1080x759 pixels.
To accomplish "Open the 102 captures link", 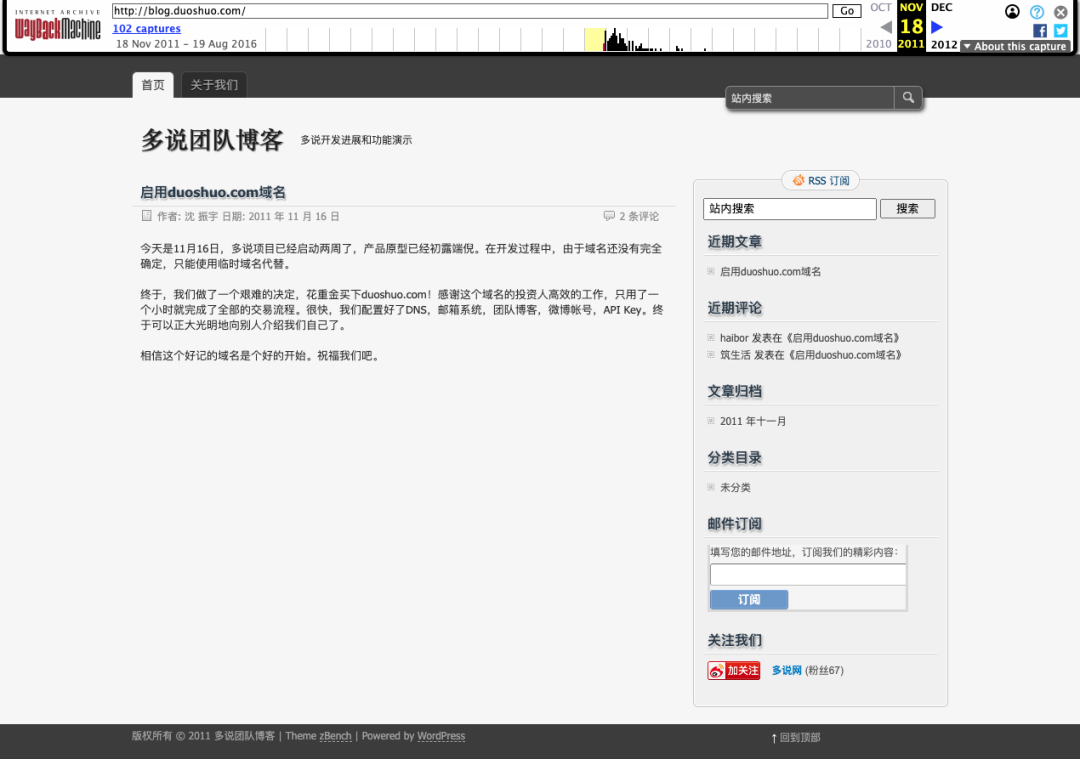I will [x=146, y=29].
